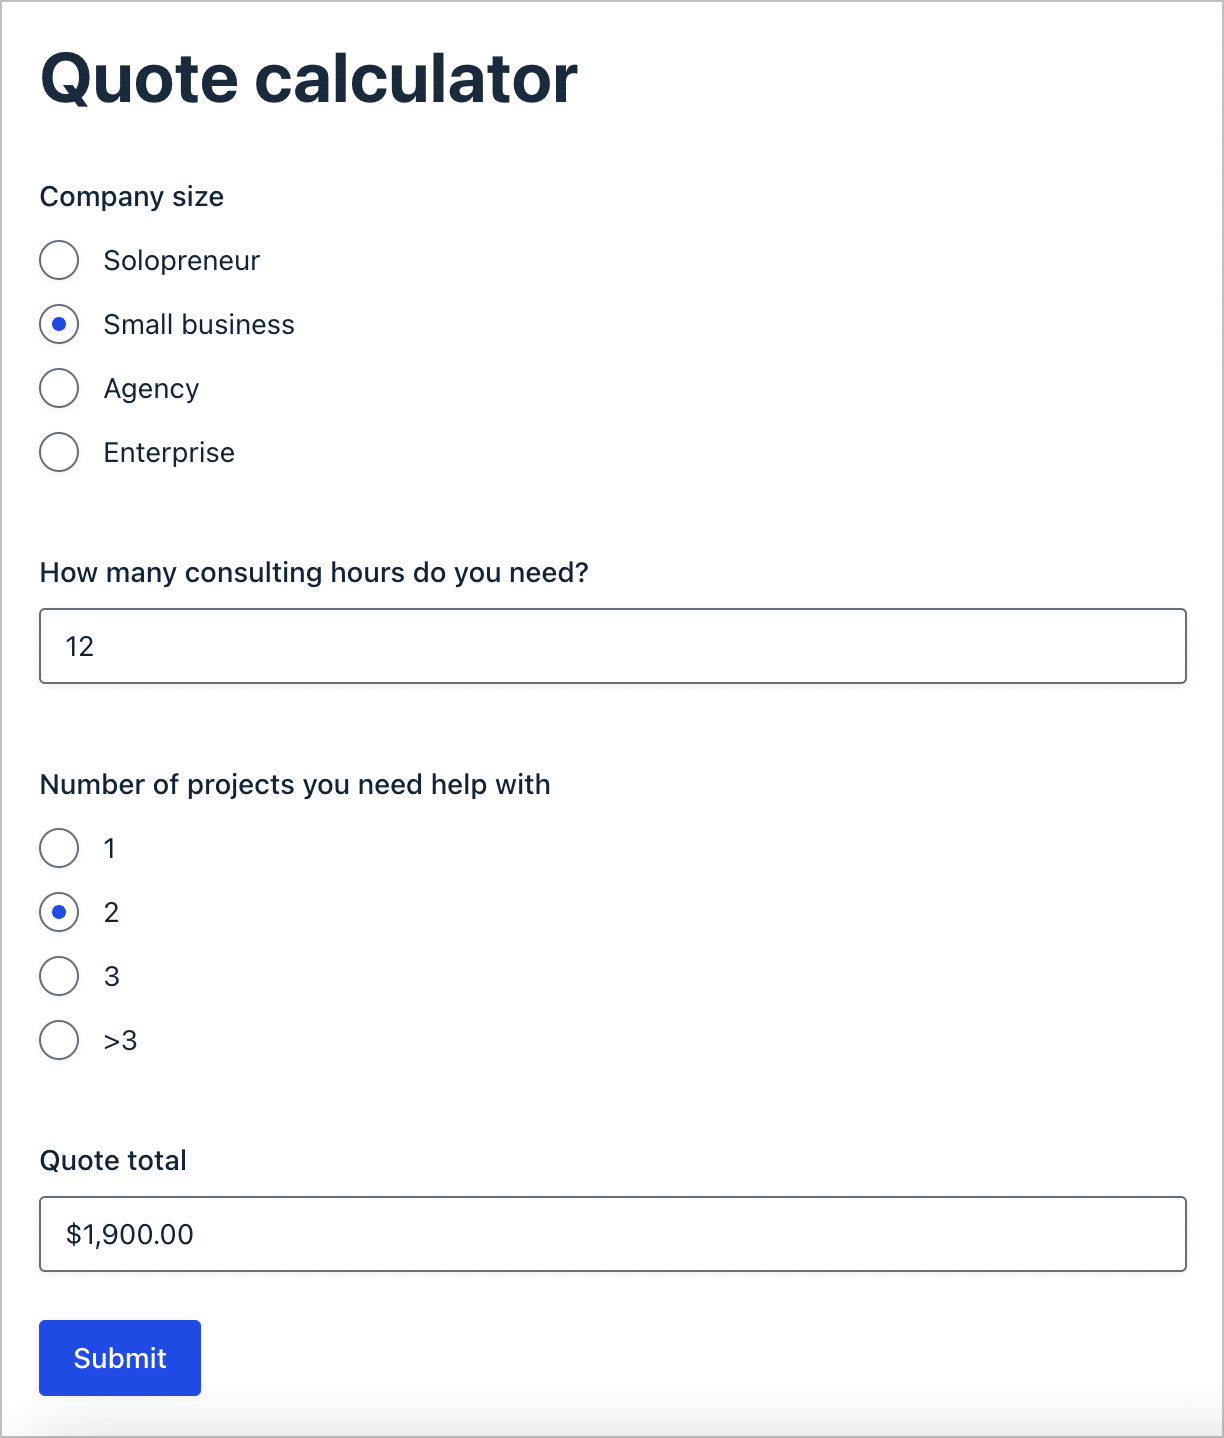Choose 3 projects needed

pyautogui.click(x=59, y=976)
